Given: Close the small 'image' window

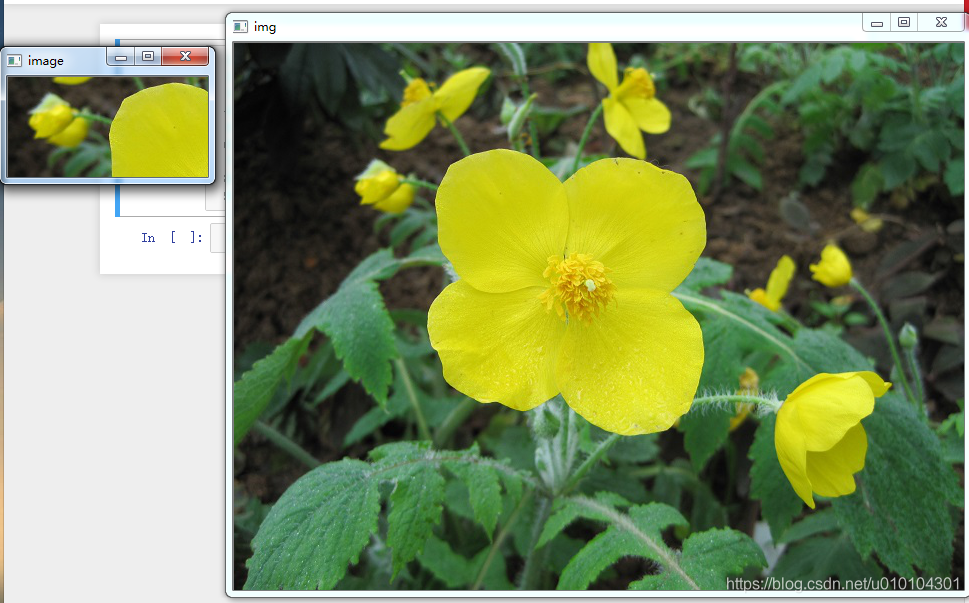Looking at the screenshot, I should tap(185, 57).
